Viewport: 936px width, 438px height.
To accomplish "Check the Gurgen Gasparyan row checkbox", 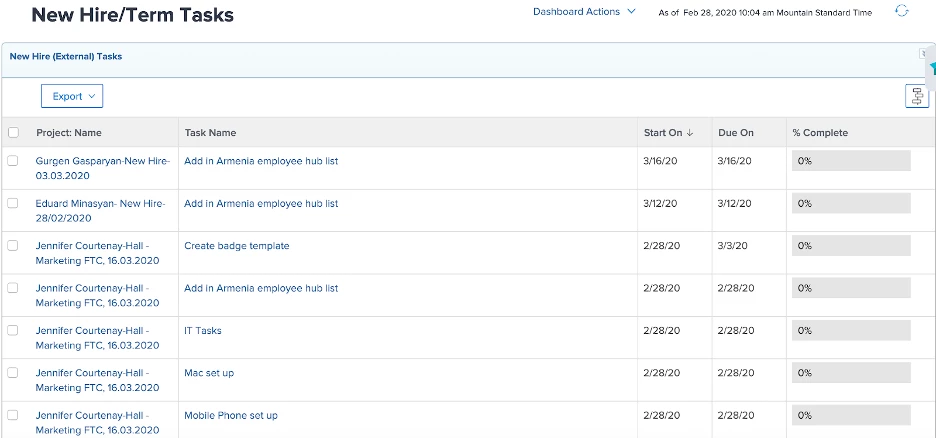I will 13,161.
